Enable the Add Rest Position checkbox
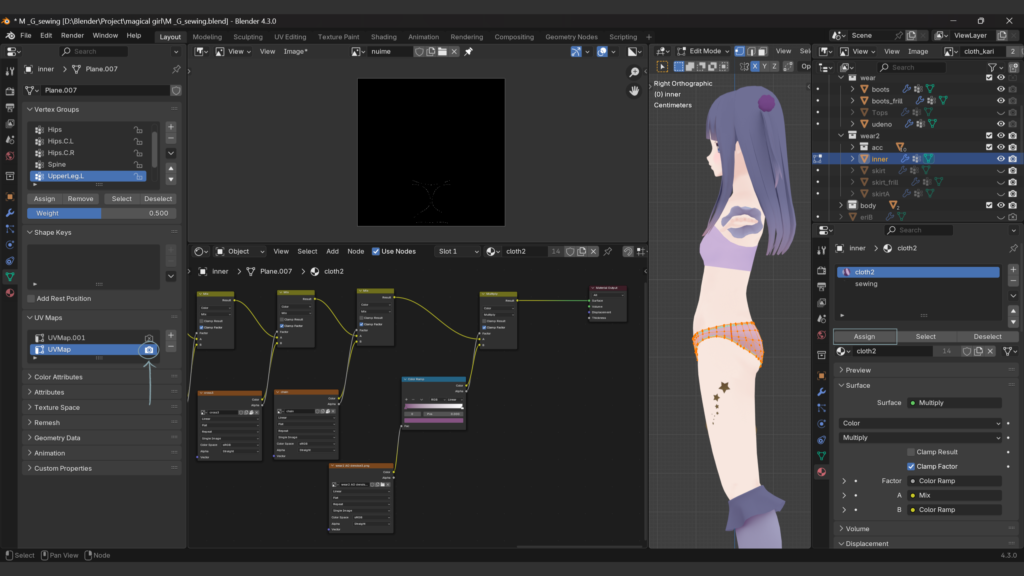 pos(31,298)
